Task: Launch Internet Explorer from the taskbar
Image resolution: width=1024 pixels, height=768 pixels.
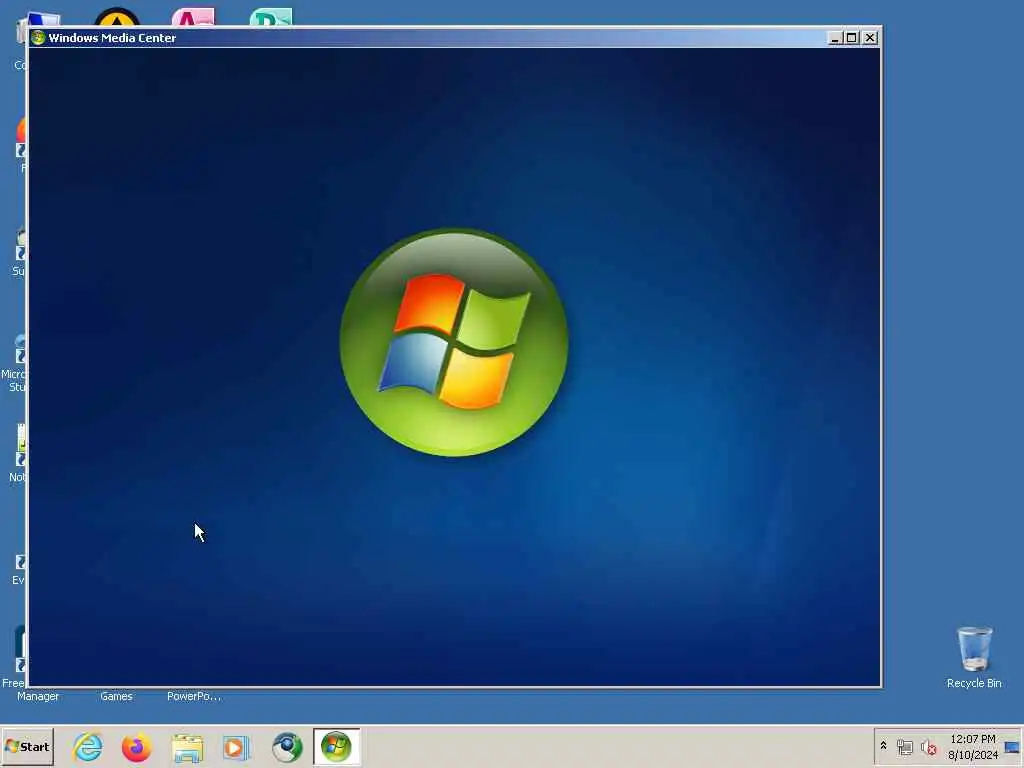Action: coord(88,746)
